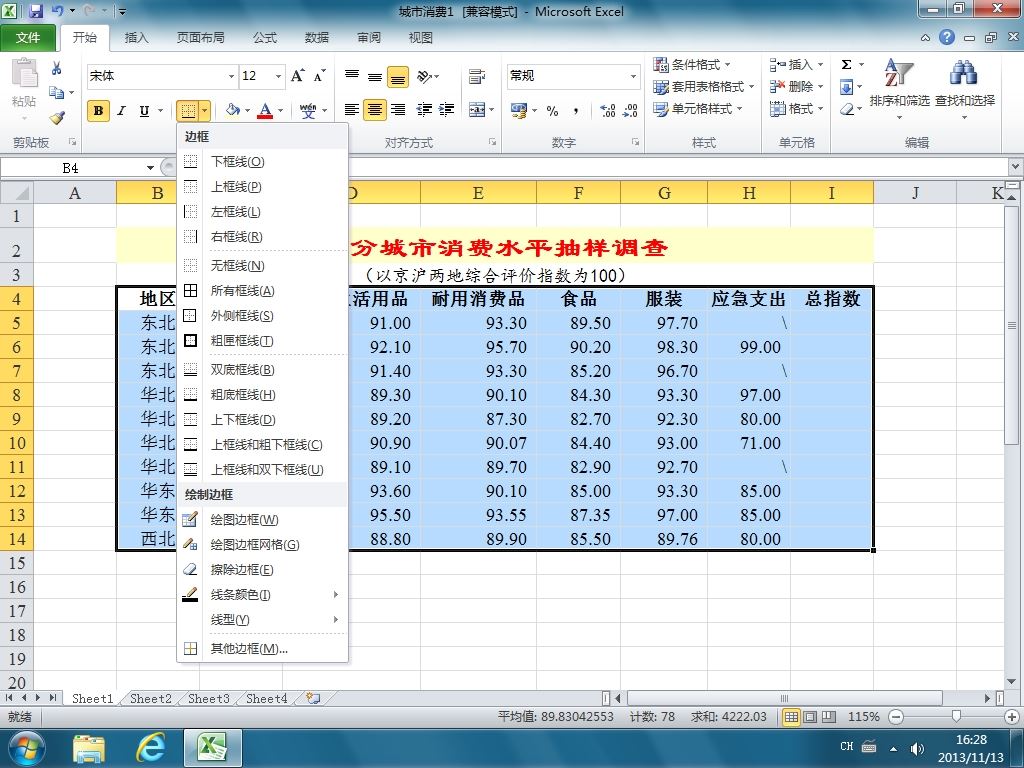Switch to the 插入 Insert ribbon tab
Image resolution: width=1024 pixels, height=768 pixels.
(136, 38)
